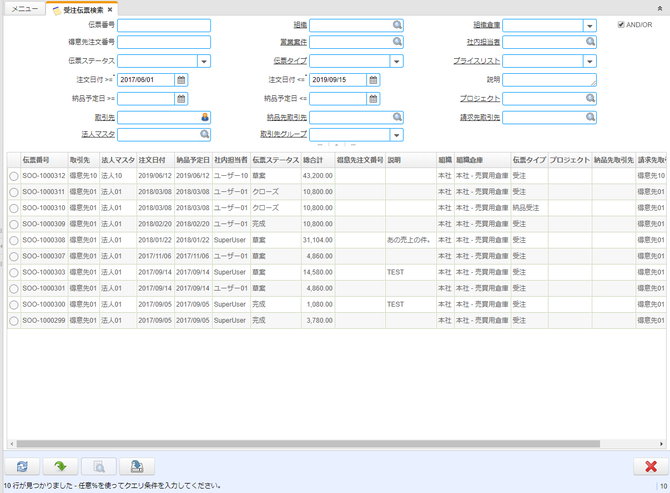Click the magnifier zoom icon in bottom toolbar
Screen dimensions: 670x493
point(99,467)
